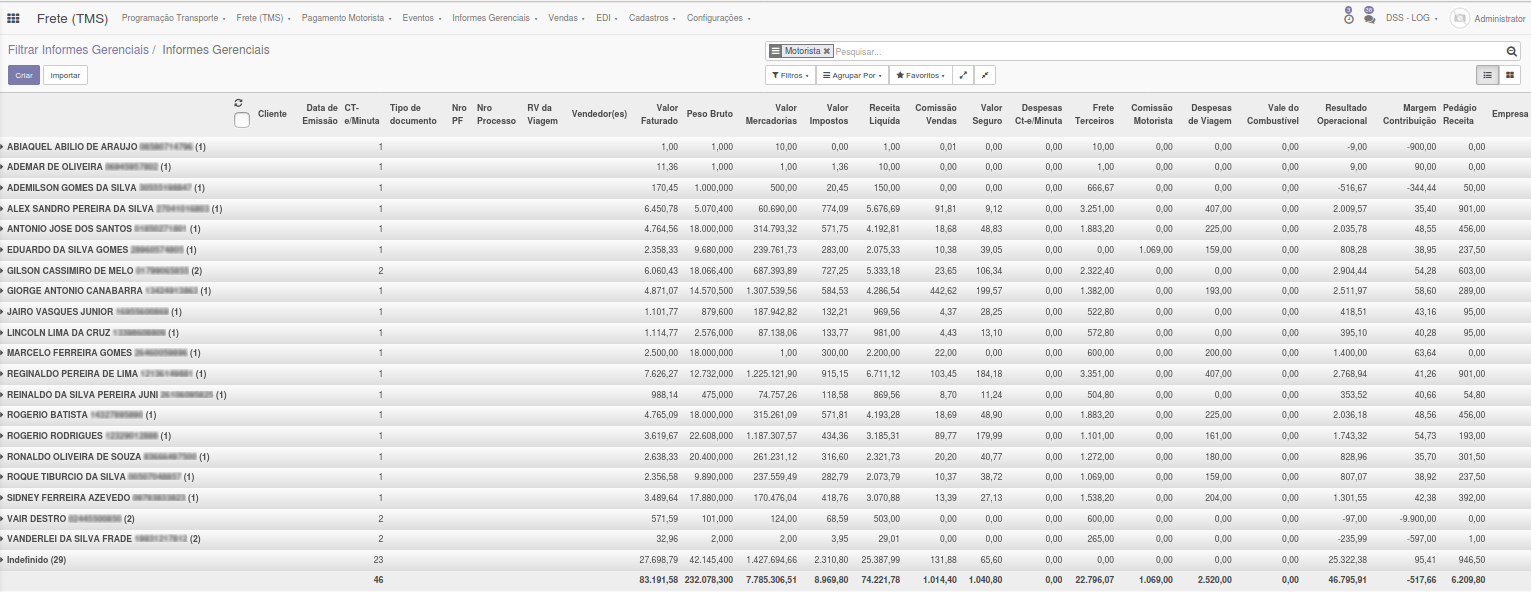Open the Configurações menu
Image resolution: width=1531 pixels, height=592 pixels.
(x=718, y=18)
